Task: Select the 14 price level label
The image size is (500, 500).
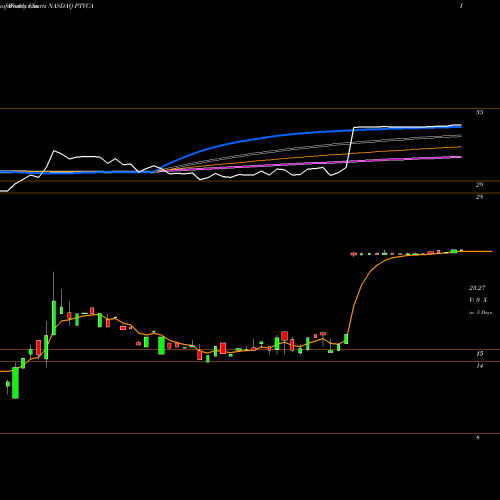Action: 479,366
